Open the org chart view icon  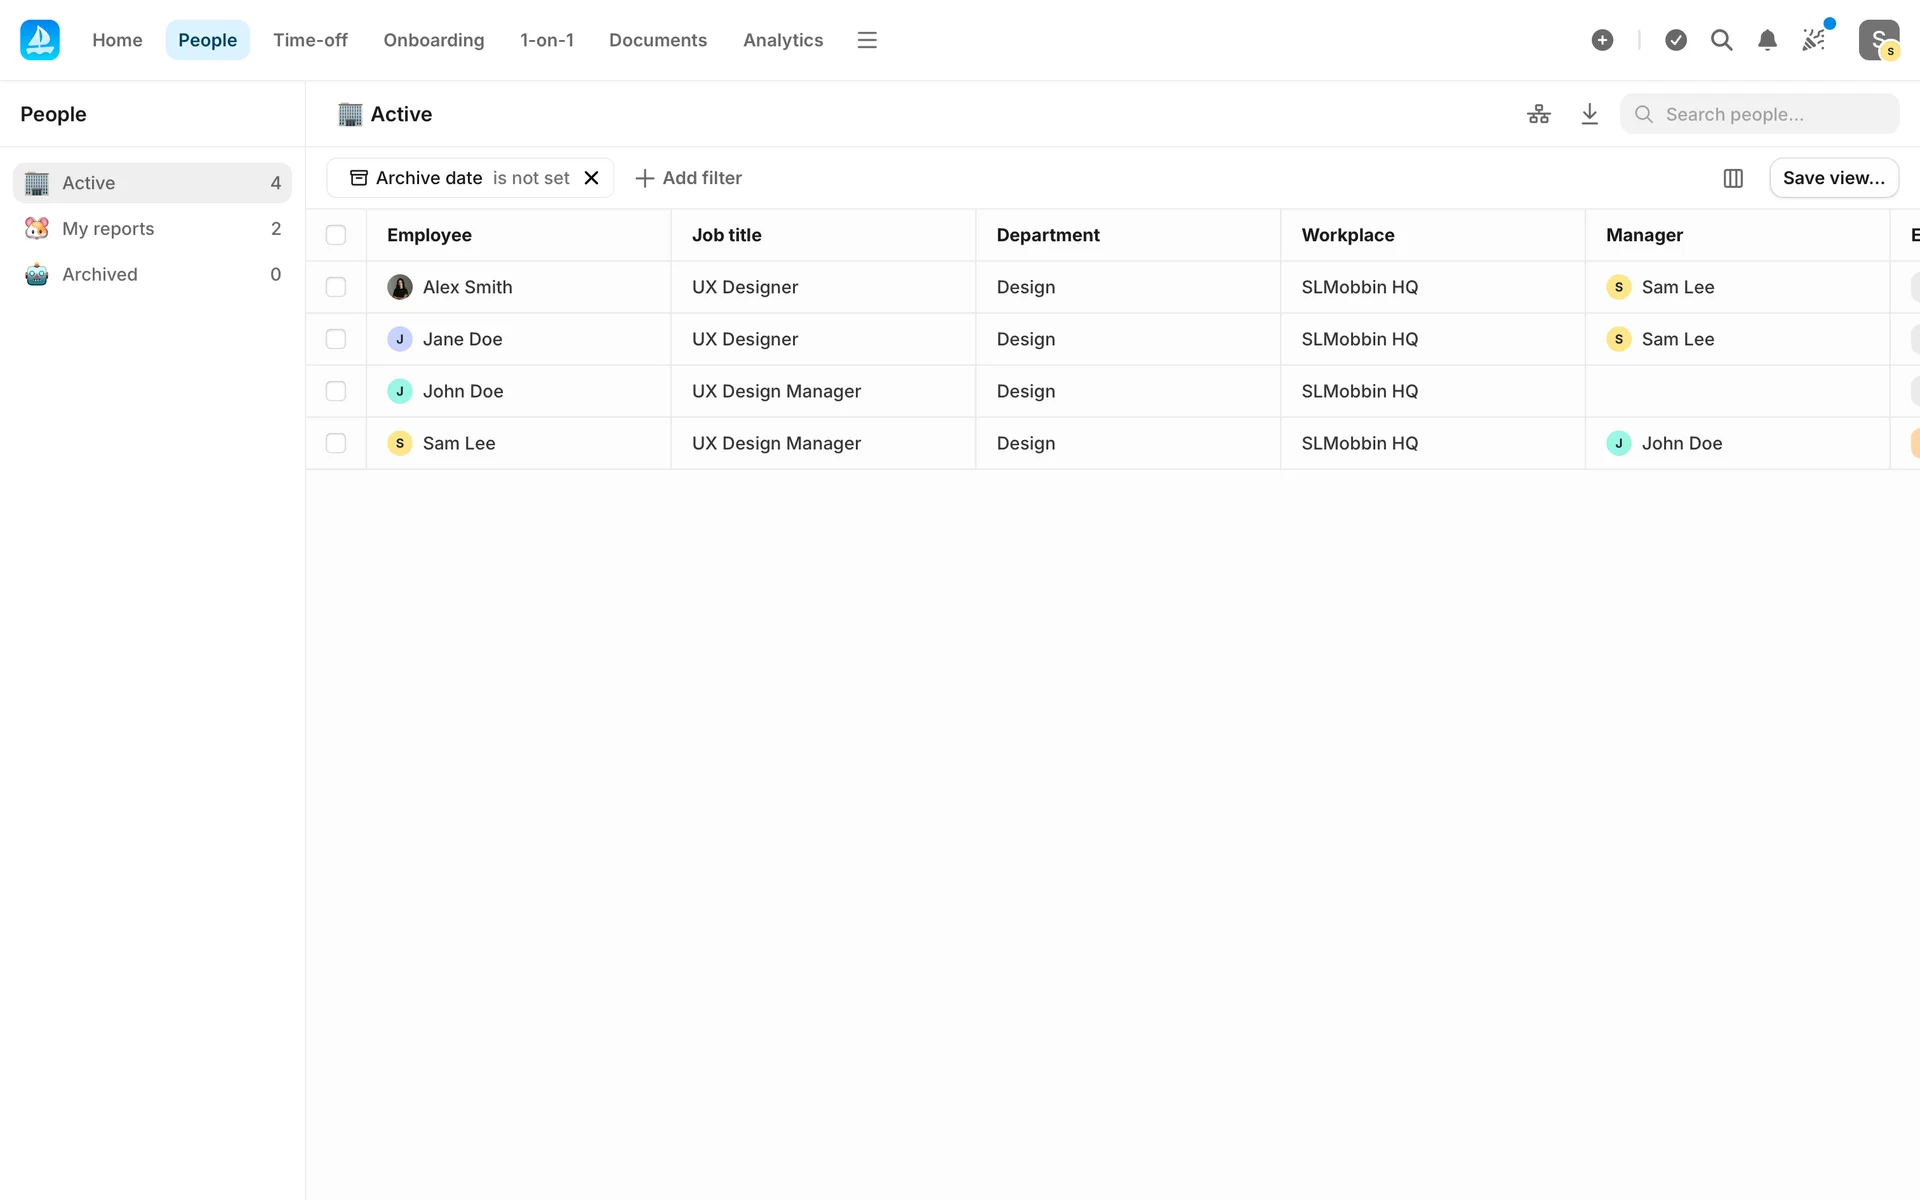pos(1539,114)
